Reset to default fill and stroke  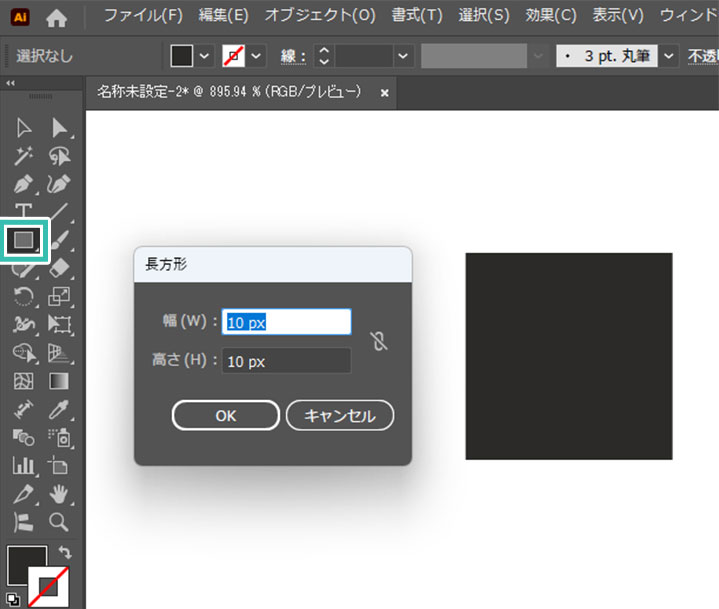11,600
